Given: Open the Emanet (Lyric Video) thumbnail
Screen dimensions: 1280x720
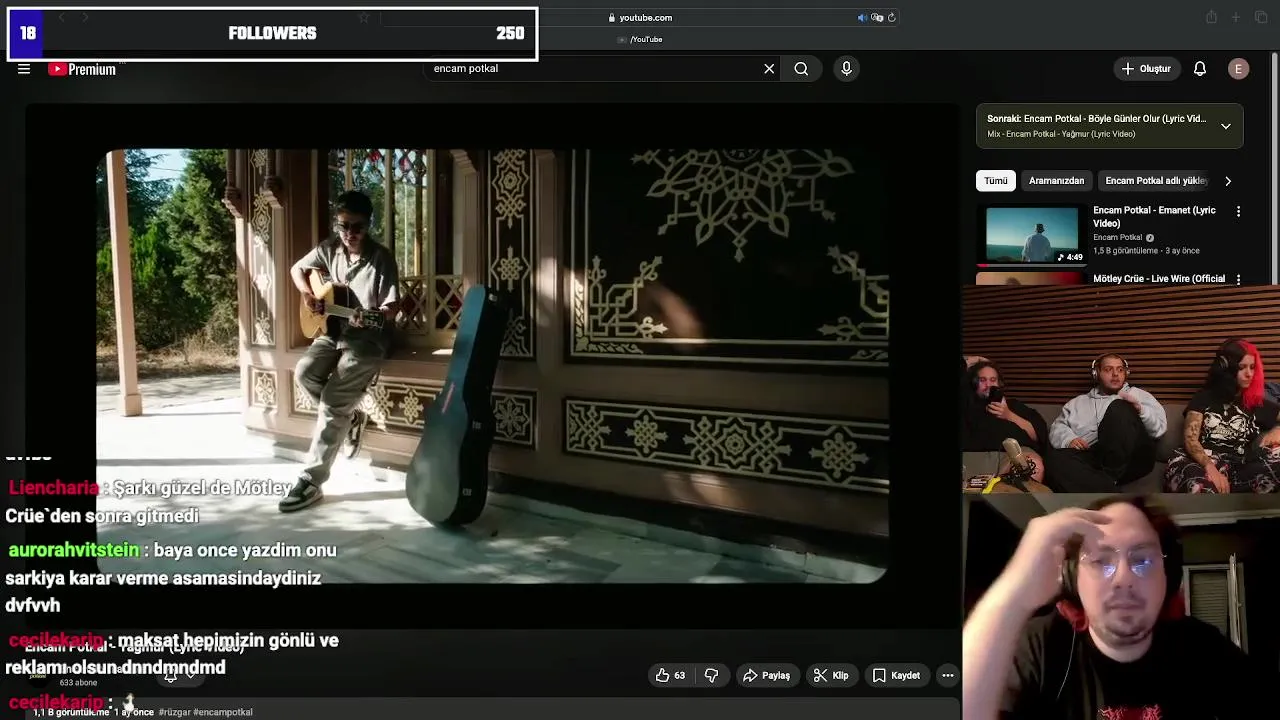Looking at the screenshot, I should [x=1033, y=235].
